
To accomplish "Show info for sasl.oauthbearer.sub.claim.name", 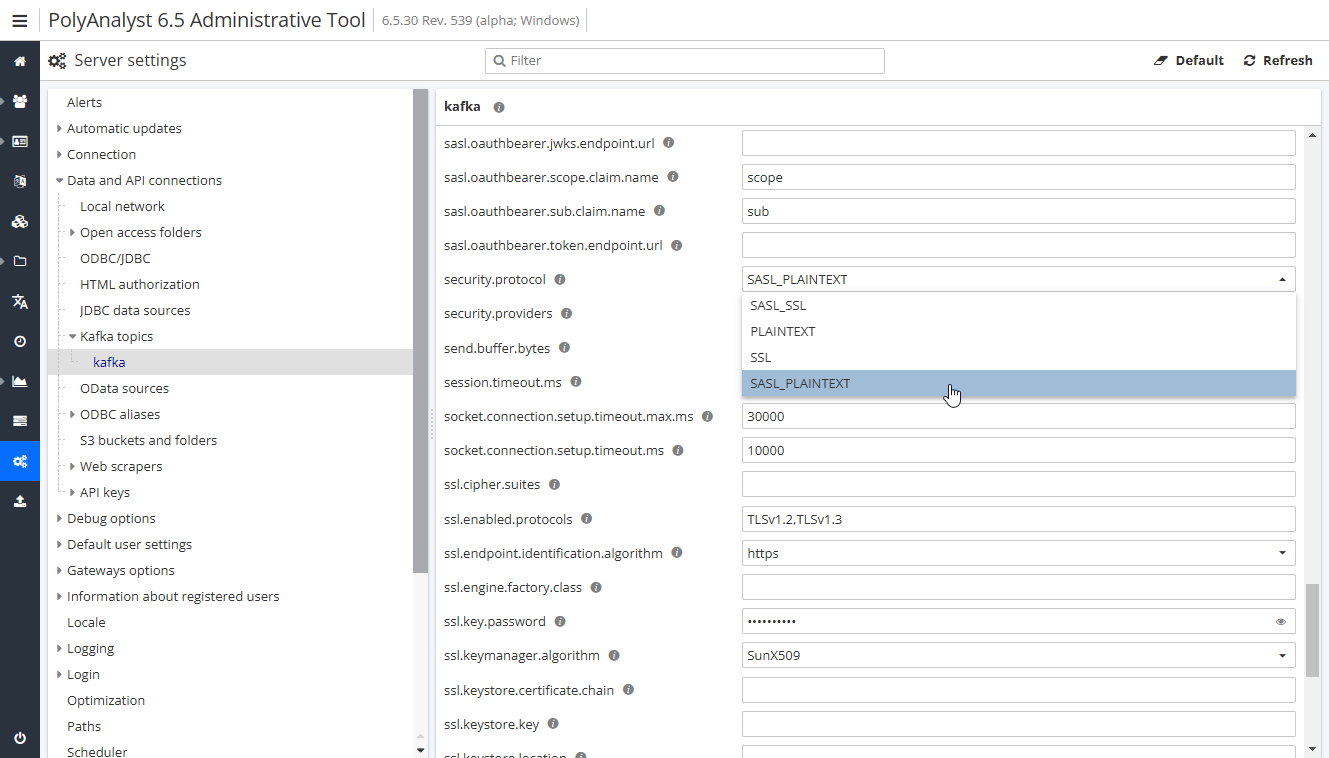I will (659, 211).
